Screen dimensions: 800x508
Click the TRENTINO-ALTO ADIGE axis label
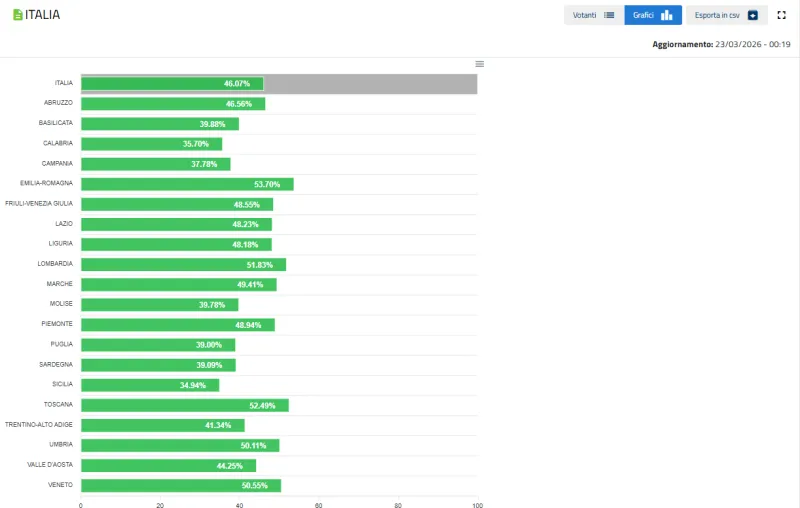pos(39,425)
